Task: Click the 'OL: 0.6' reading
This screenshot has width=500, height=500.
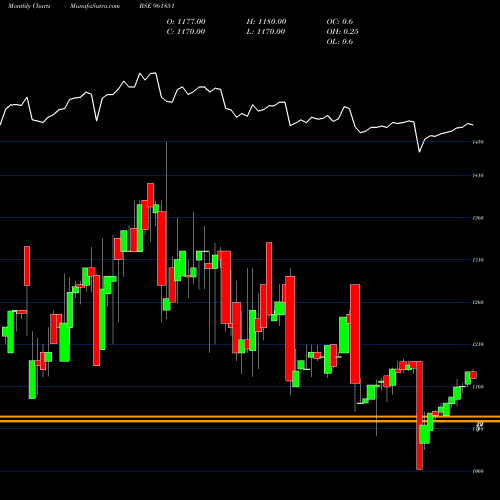Action: (x=340, y=41)
